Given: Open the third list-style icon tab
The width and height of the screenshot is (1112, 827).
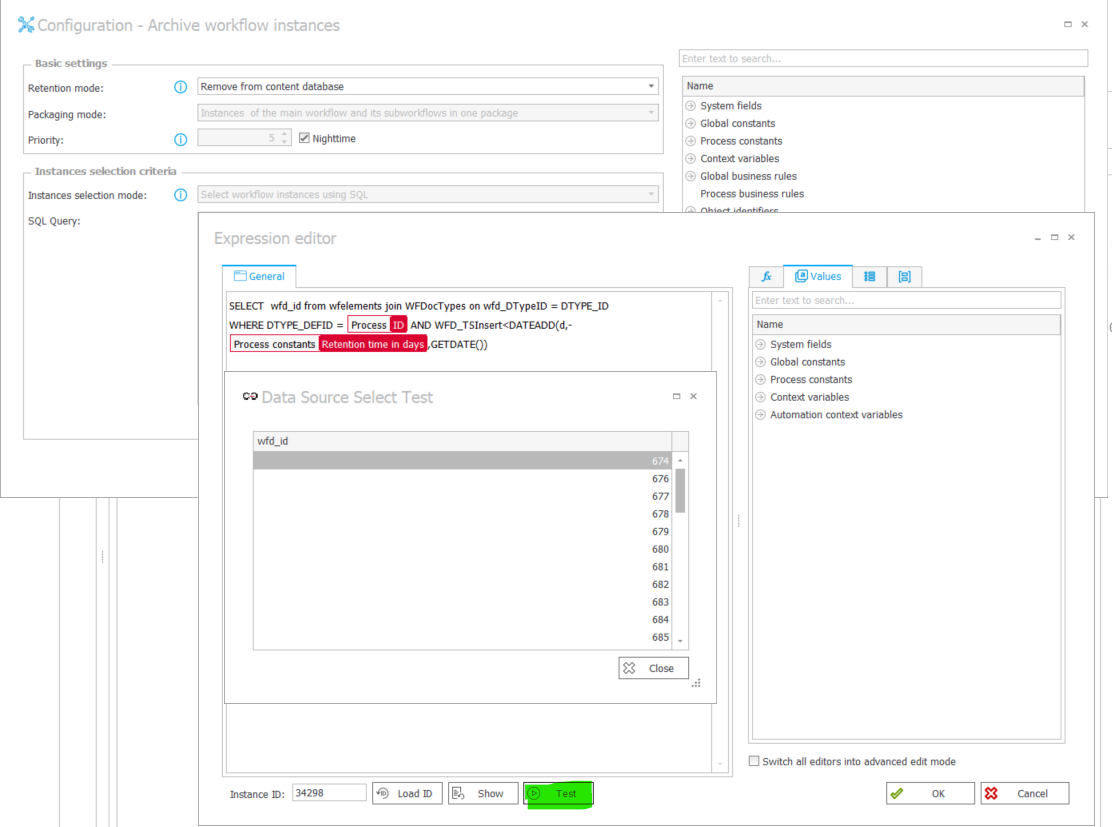Looking at the screenshot, I should point(869,277).
